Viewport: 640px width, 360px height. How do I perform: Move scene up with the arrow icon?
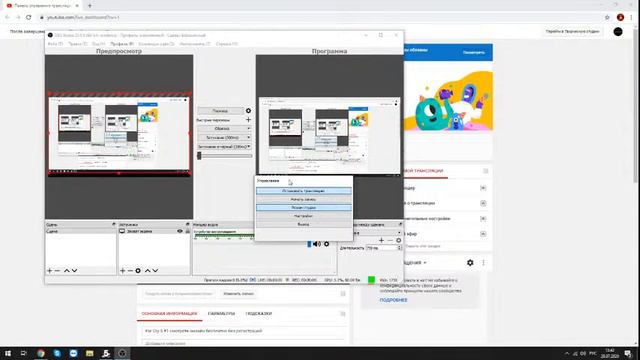click(67, 271)
